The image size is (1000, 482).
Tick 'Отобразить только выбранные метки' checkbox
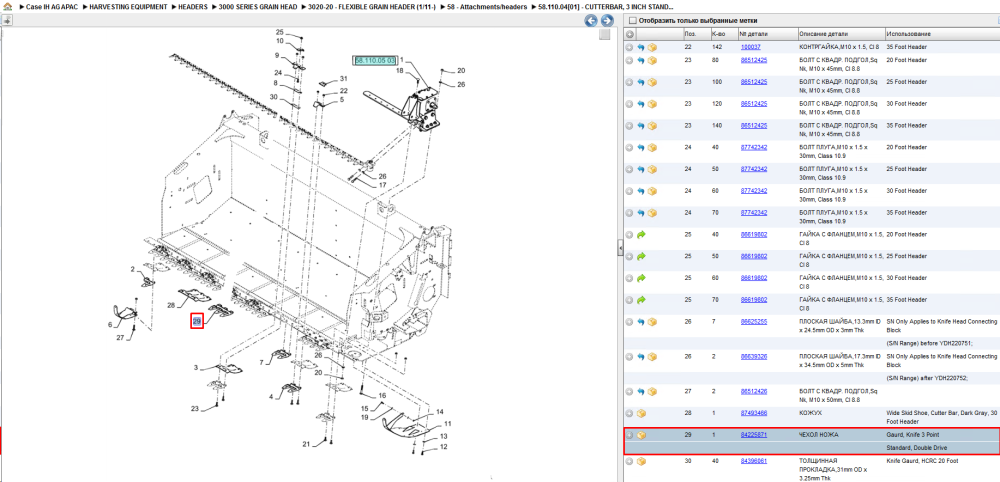(x=633, y=20)
